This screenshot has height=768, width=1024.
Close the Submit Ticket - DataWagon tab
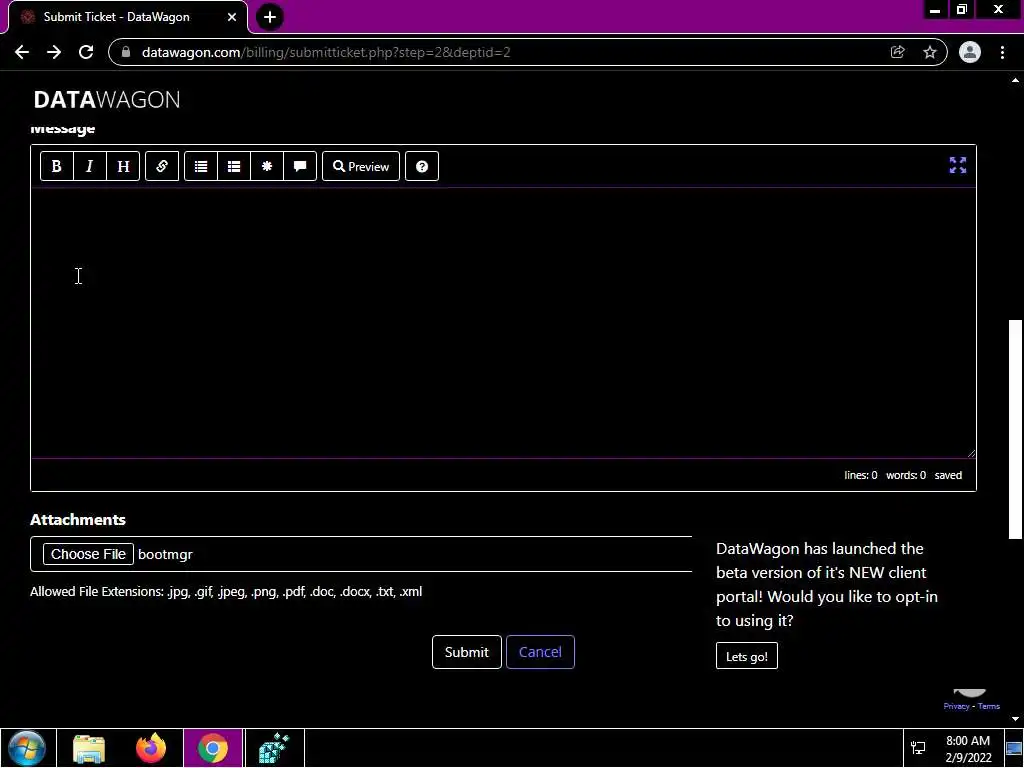232,17
